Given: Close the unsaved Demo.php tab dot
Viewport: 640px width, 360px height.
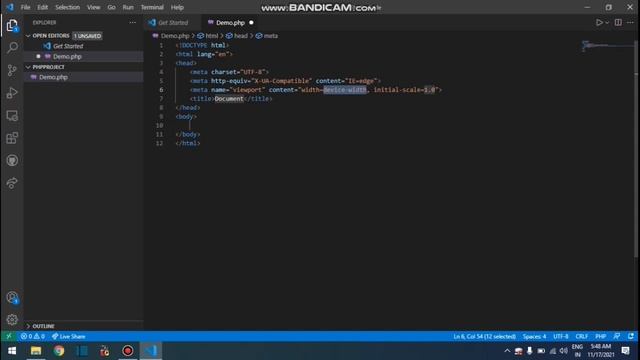Looking at the screenshot, I should pyautogui.click(x=251, y=22).
